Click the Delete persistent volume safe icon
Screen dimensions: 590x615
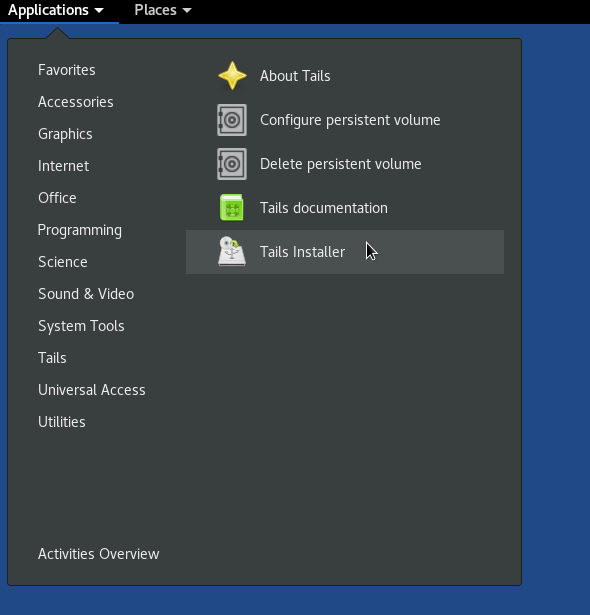click(x=232, y=164)
